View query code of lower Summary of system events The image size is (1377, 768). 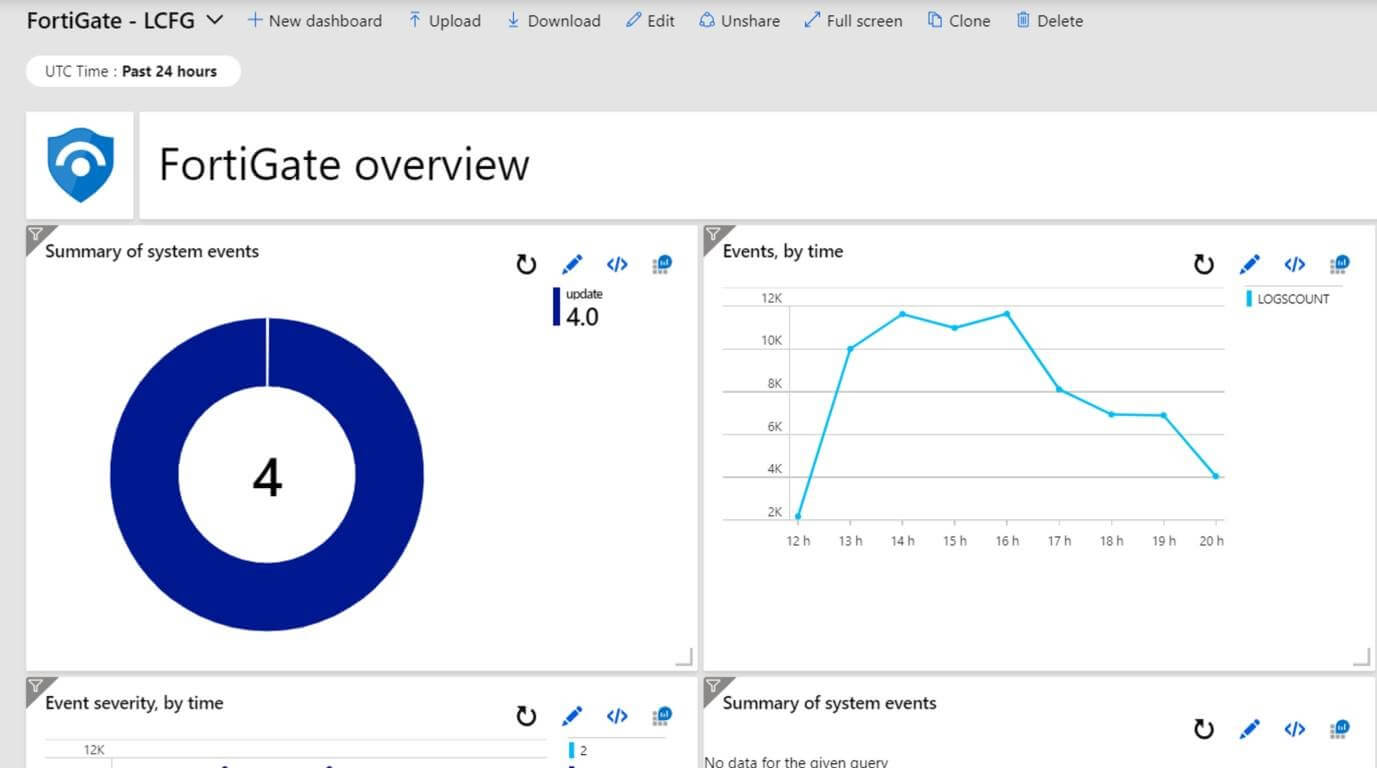(1295, 730)
